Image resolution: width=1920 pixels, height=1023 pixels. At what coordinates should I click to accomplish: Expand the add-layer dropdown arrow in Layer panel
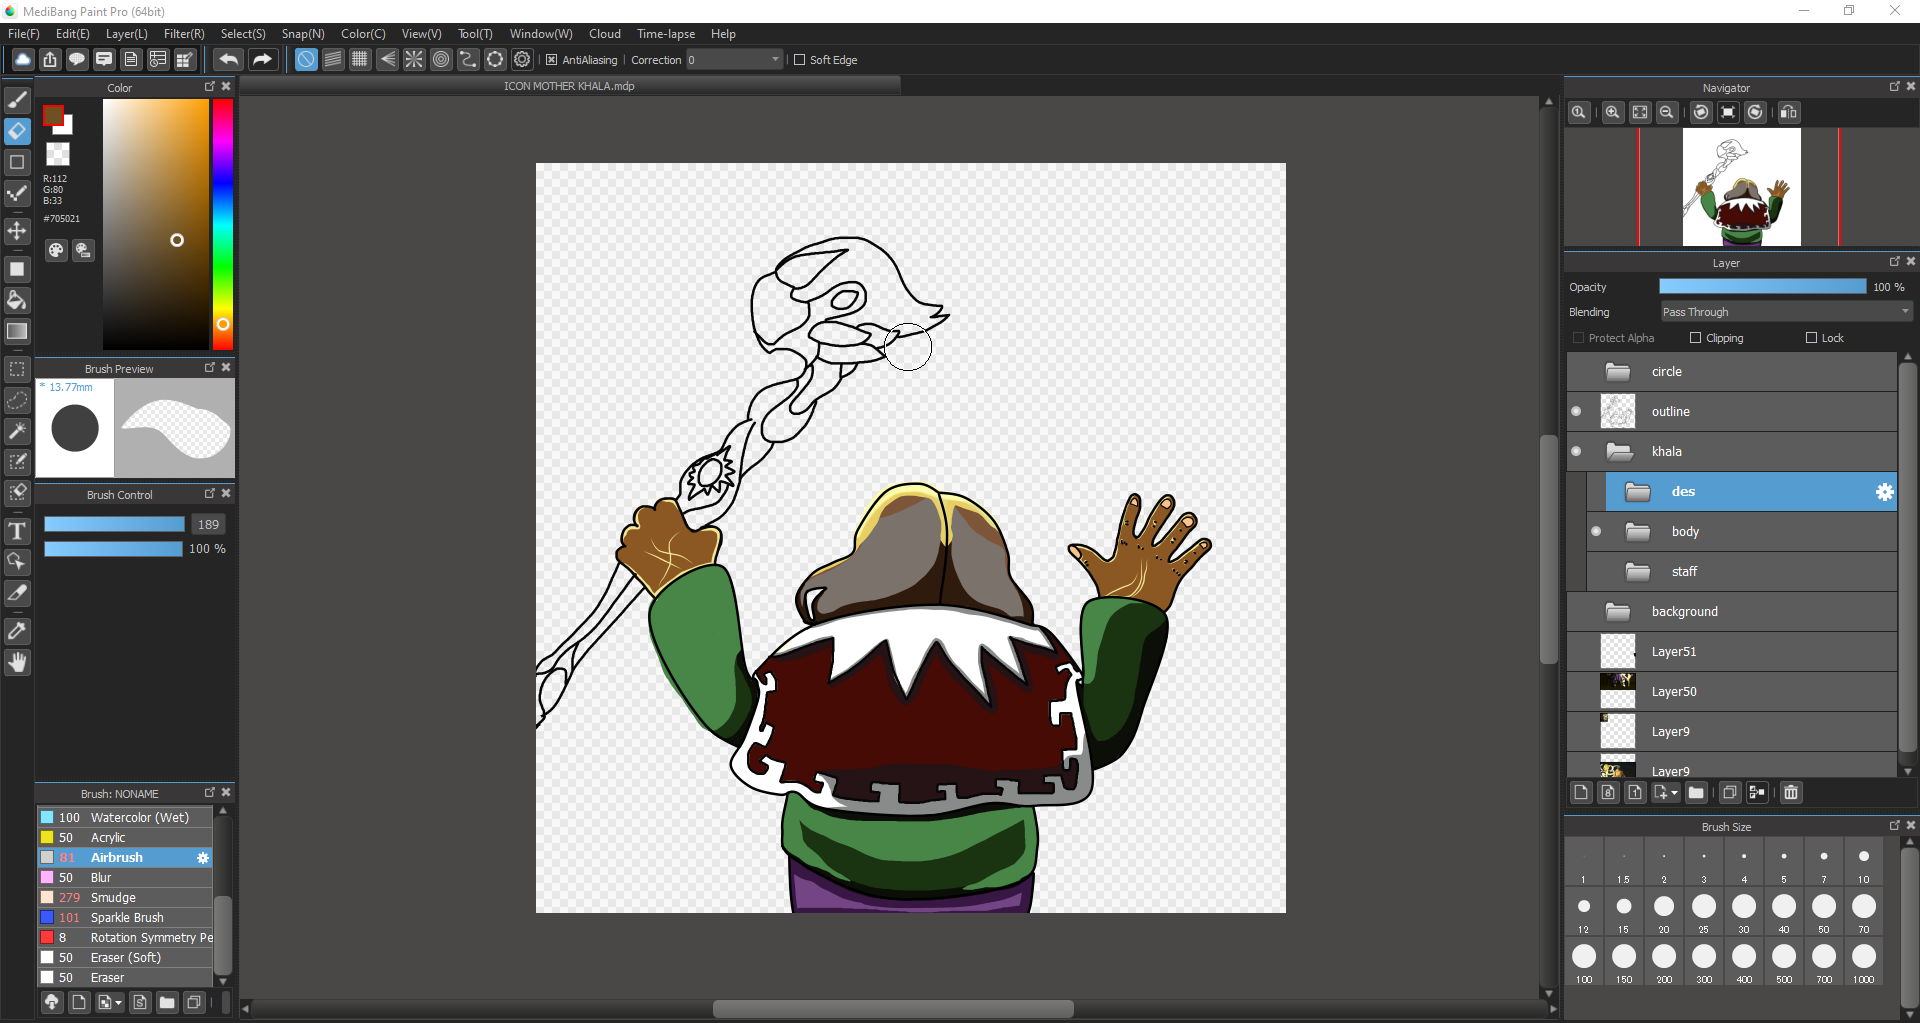[x=1675, y=793]
